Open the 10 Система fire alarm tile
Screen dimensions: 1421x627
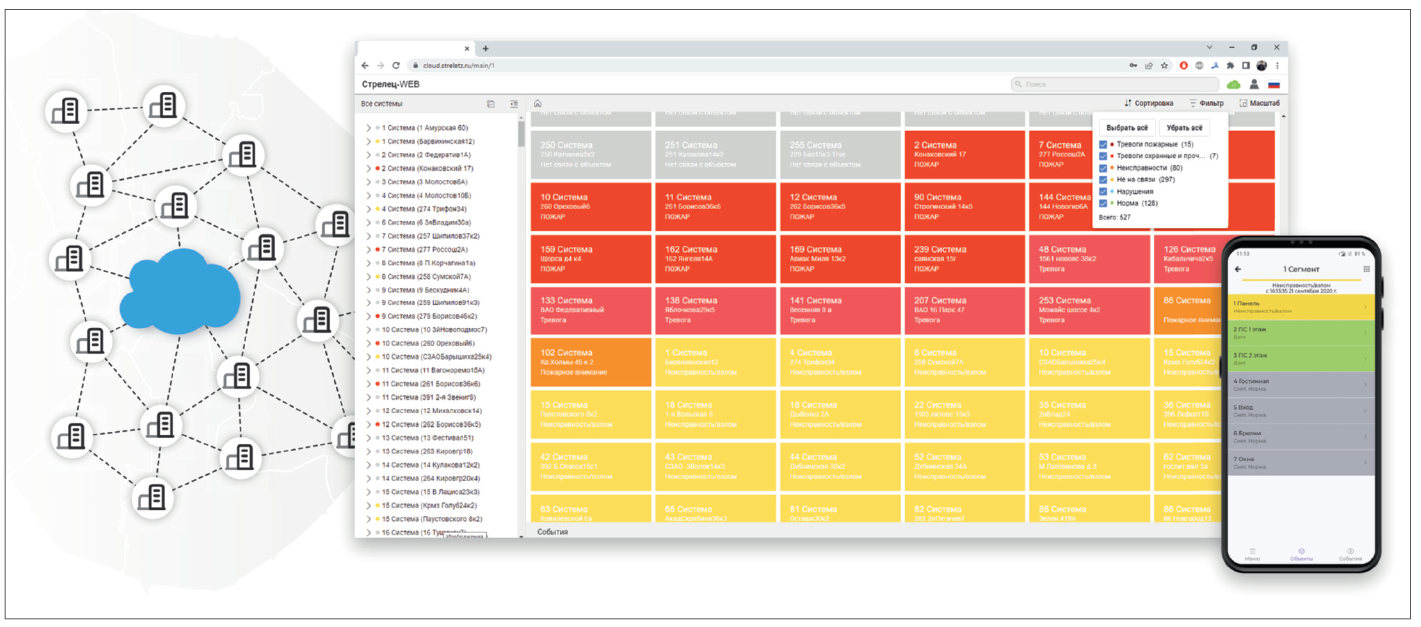[x=590, y=207]
